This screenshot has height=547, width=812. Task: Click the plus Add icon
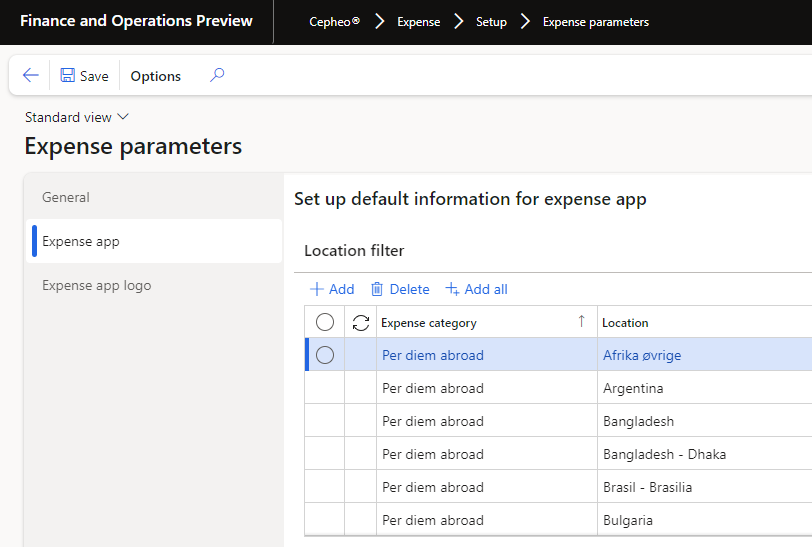point(317,289)
